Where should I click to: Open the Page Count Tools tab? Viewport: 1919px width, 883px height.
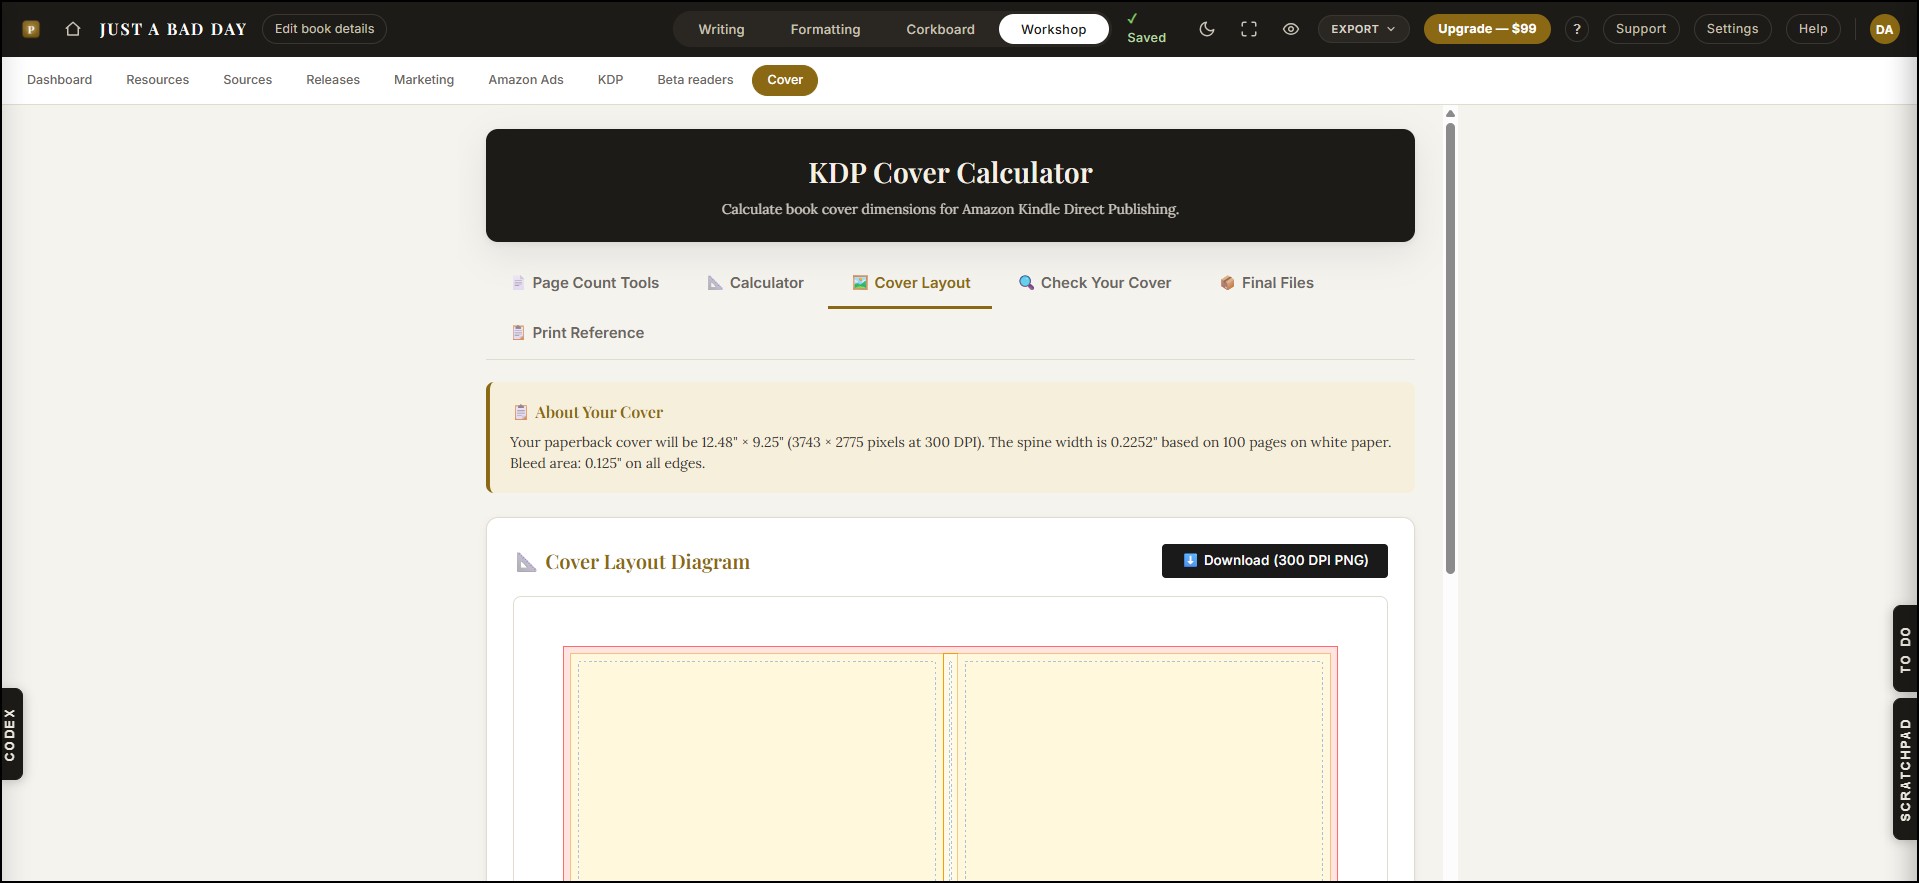585,283
